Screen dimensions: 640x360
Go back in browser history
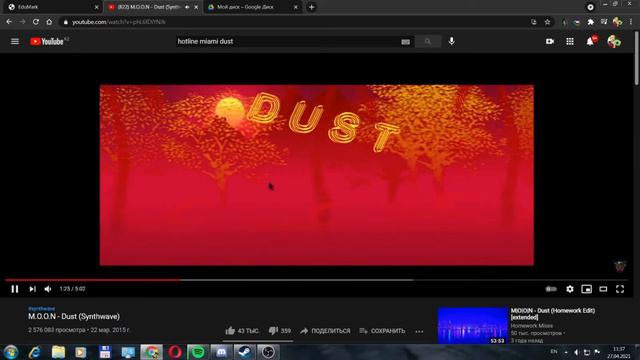[9, 22]
